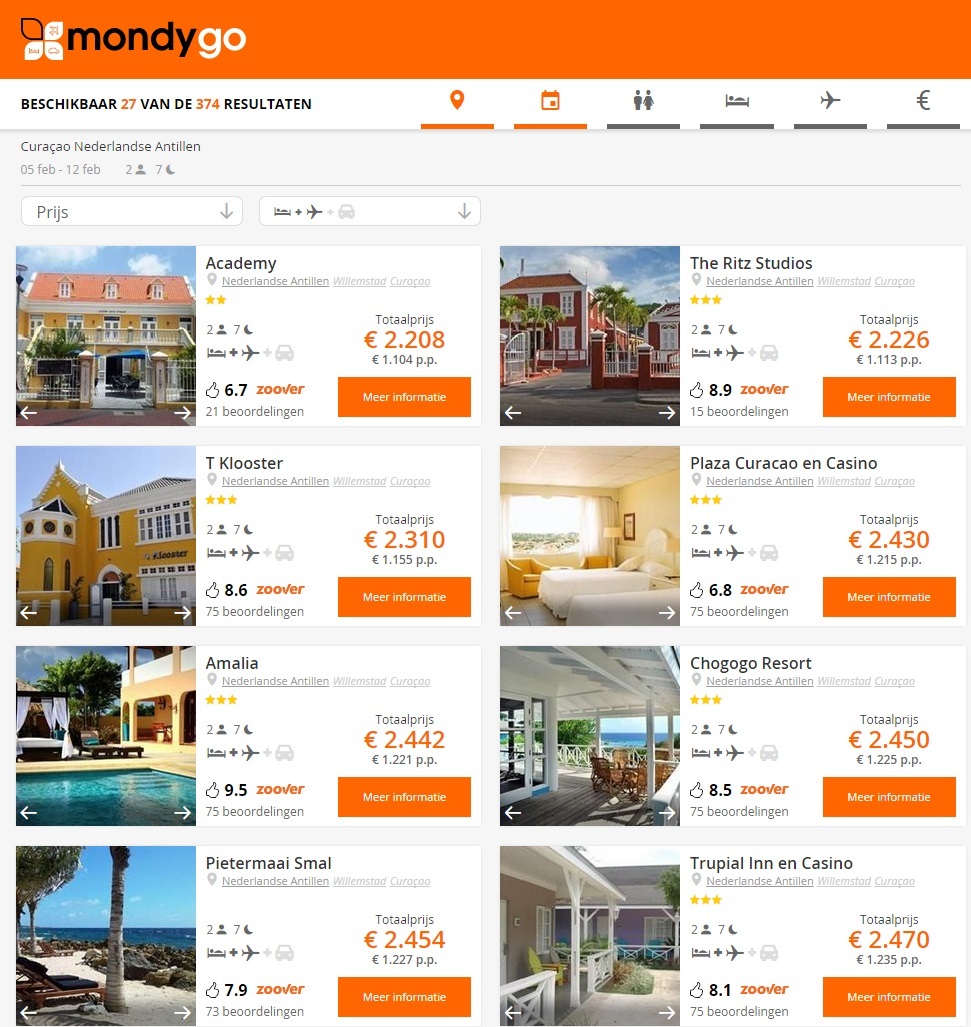Open the euro price filter tab
Image resolution: width=971 pixels, height=1027 pixels.
(x=923, y=103)
